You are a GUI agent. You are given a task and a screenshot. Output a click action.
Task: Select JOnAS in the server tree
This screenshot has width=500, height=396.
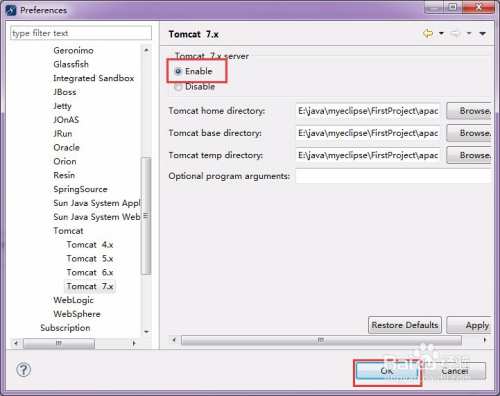coord(66,120)
